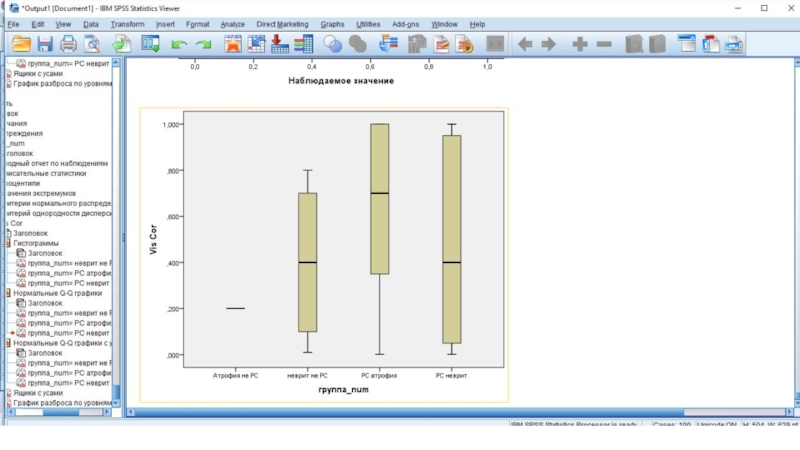Click the Demote right-arrow toolbar icon
Image resolution: width=800 pixels, height=450 pixels.
(x=548, y=44)
